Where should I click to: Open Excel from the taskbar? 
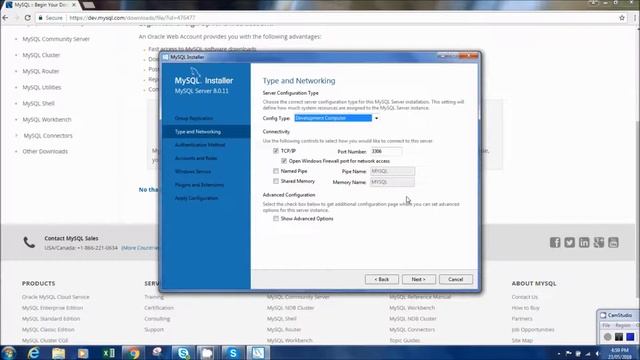(x=109, y=353)
